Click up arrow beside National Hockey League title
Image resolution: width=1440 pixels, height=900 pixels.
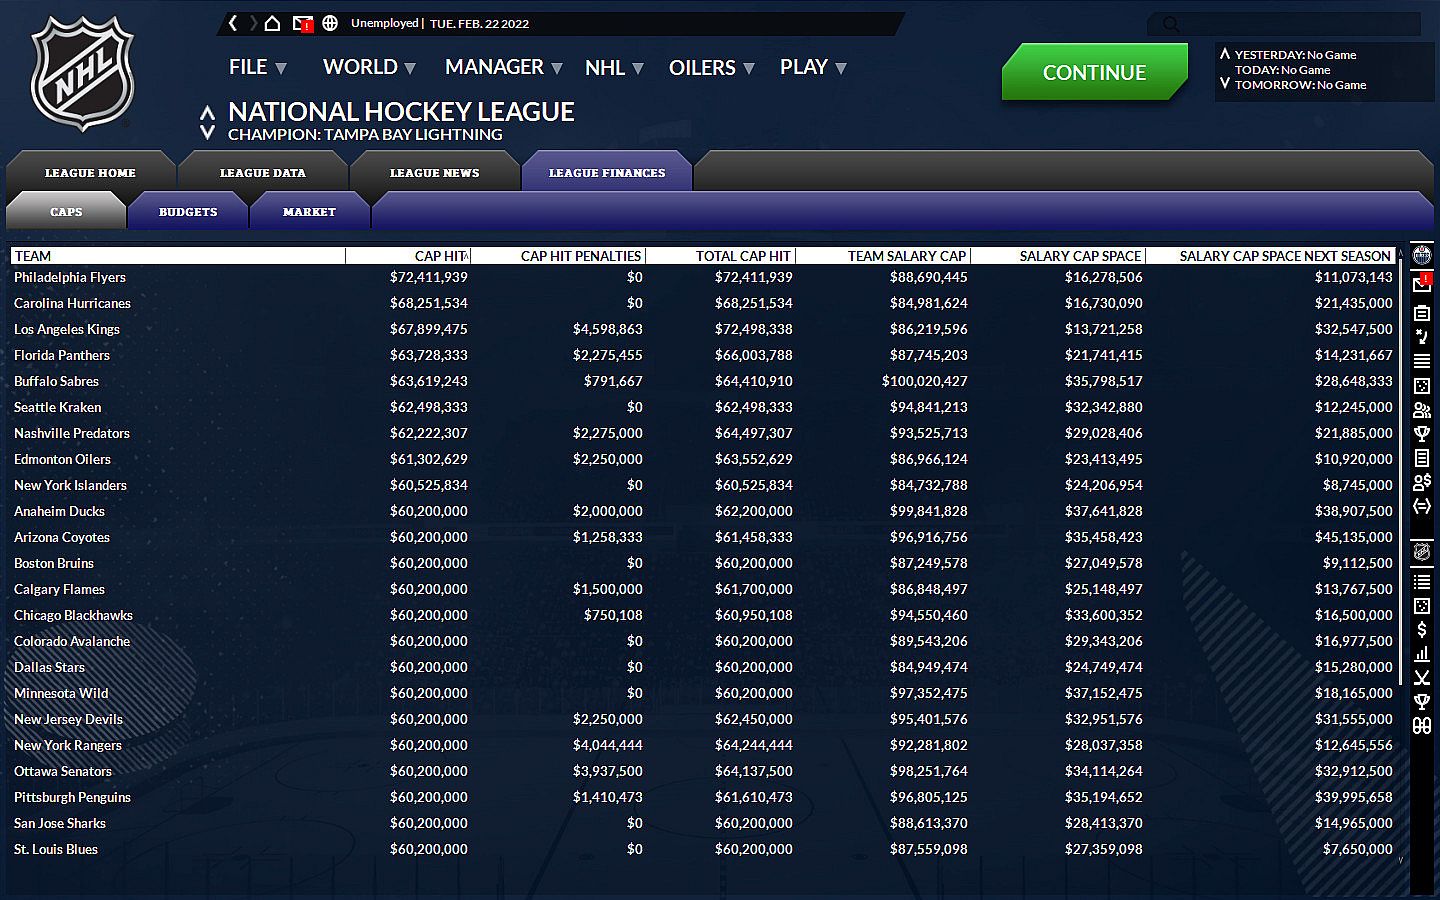[207, 112]
